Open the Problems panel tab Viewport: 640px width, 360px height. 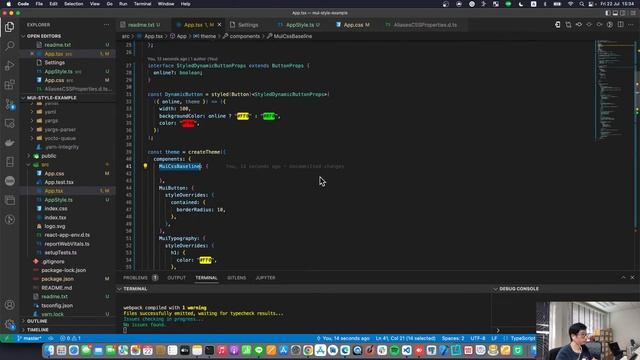pos(140,278)
